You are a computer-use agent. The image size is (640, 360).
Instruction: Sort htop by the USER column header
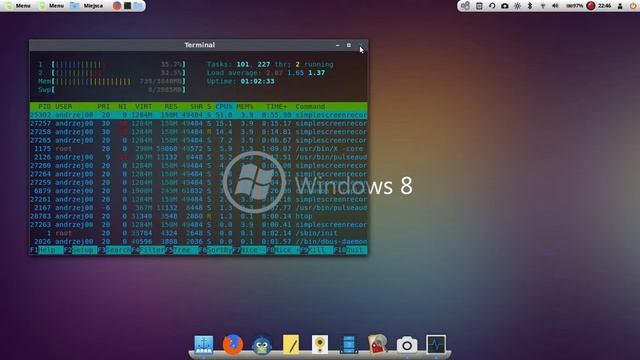coord(64,107)
